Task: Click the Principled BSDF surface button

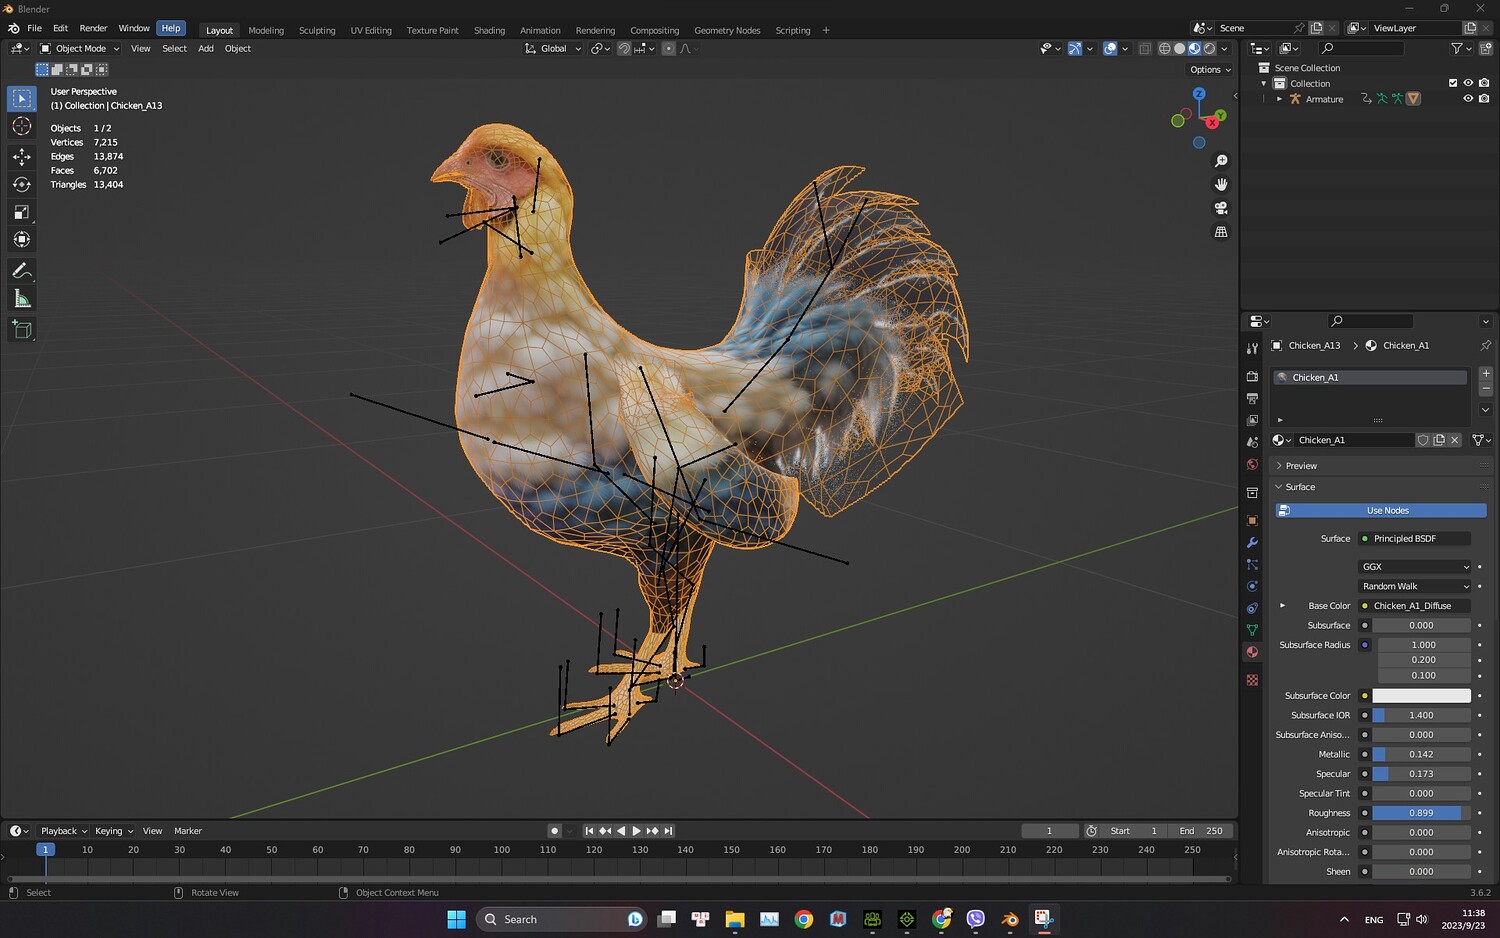Action: tap(1414, 538)
